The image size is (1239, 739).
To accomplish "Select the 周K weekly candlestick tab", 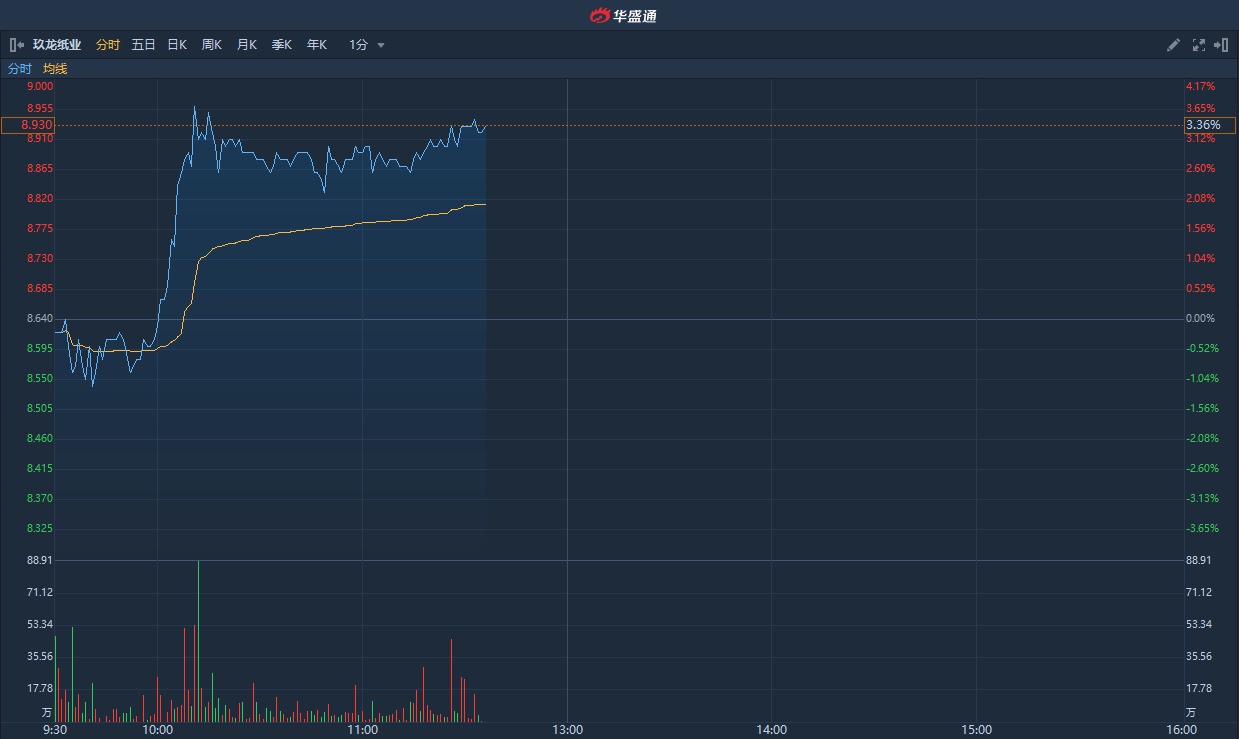I will coord(211,45).
